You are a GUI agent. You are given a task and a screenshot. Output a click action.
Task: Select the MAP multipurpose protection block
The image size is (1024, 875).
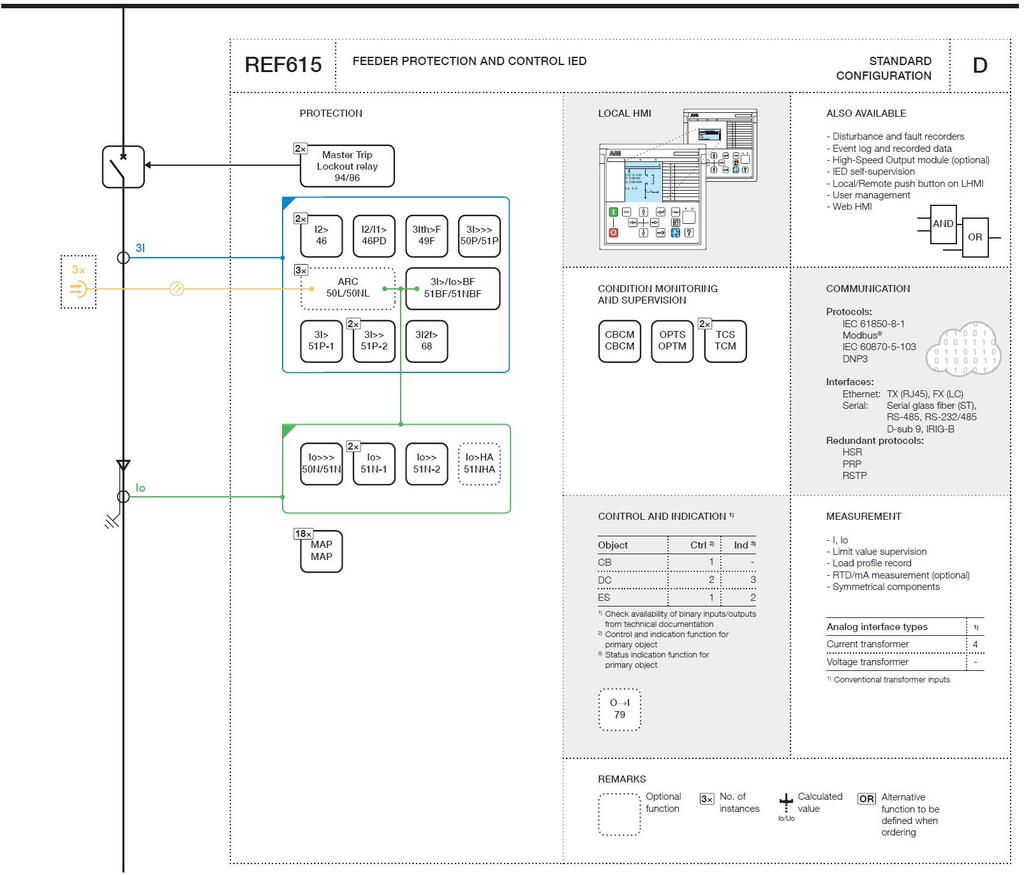point(321,551)
